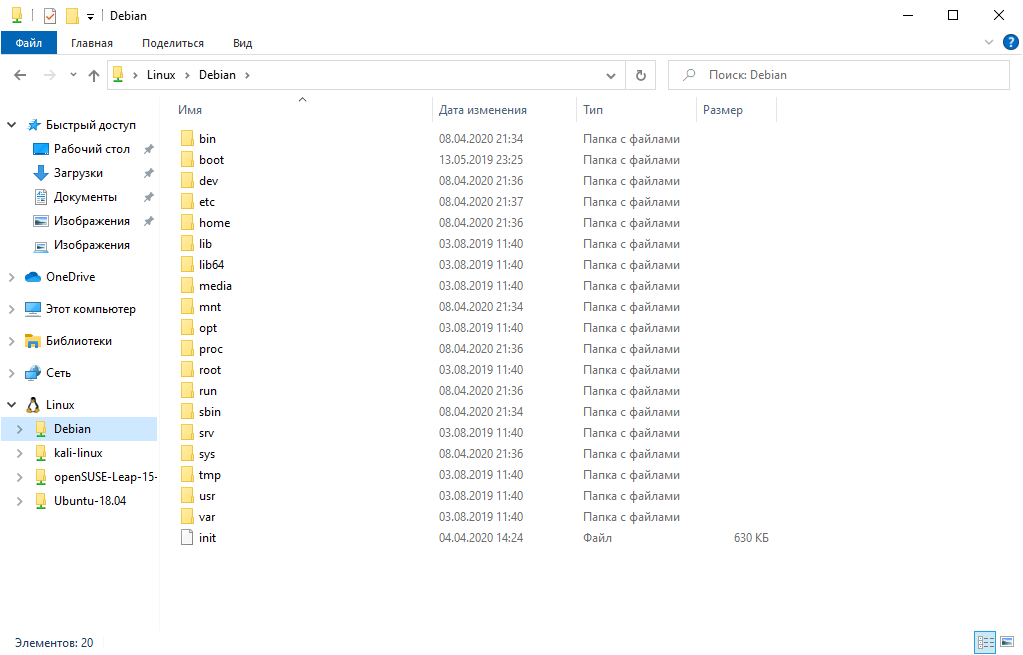Viewport: 1023px width, 655px height.
Task: Click the Back navigation arrow
Action: 20,75
